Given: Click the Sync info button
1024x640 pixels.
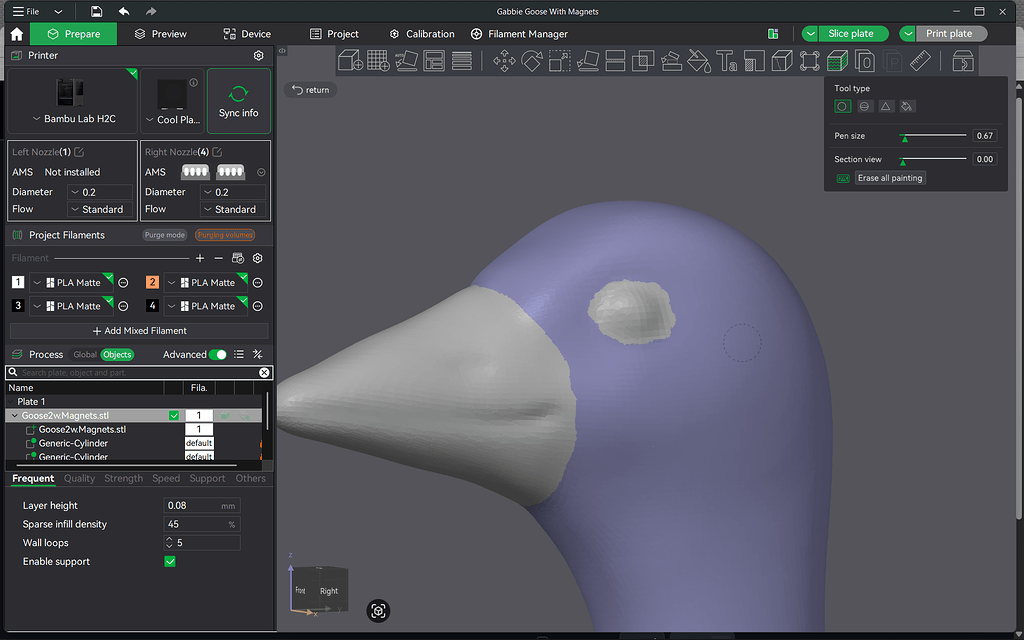Looking at the screenshot, I should point(238,101).
